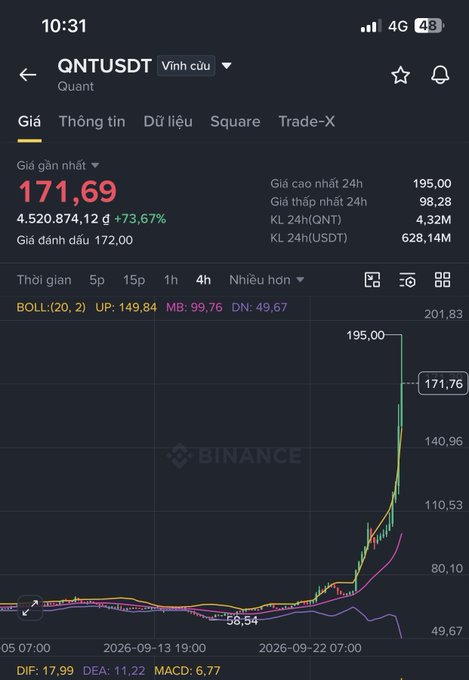Tap the DIF: 17,99 MACD value
The image size is (469, 680).
[45, 670]
